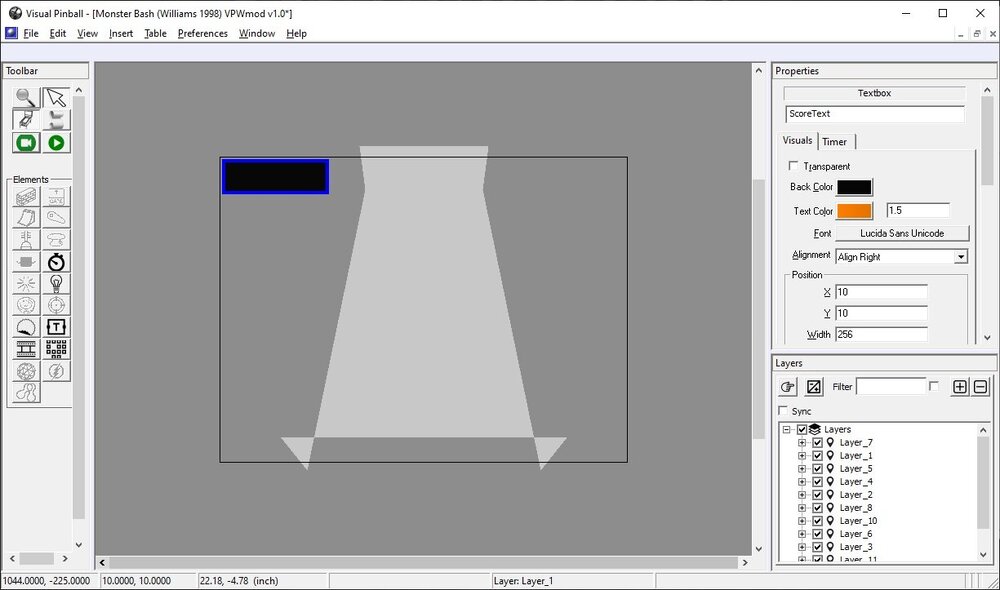The image size is (1000, 590).
Task: Choose the Select arrow tool
Action: click(56, 98)
